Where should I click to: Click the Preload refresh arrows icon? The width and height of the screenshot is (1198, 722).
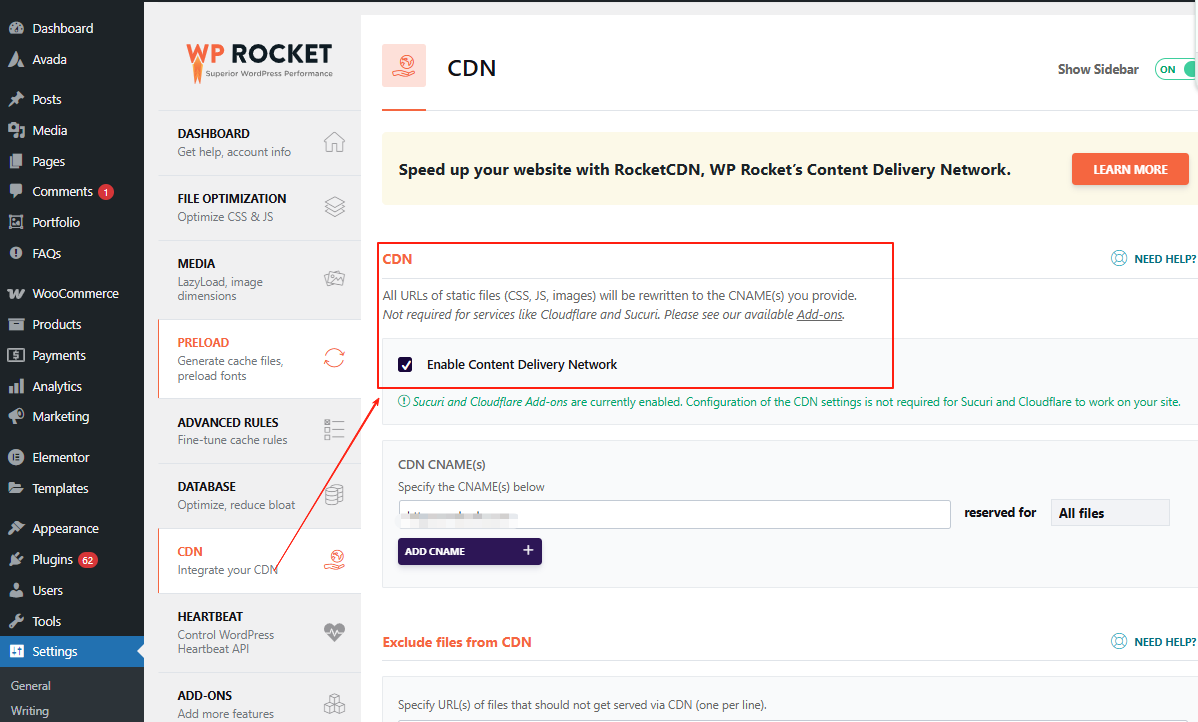[334, 358]
